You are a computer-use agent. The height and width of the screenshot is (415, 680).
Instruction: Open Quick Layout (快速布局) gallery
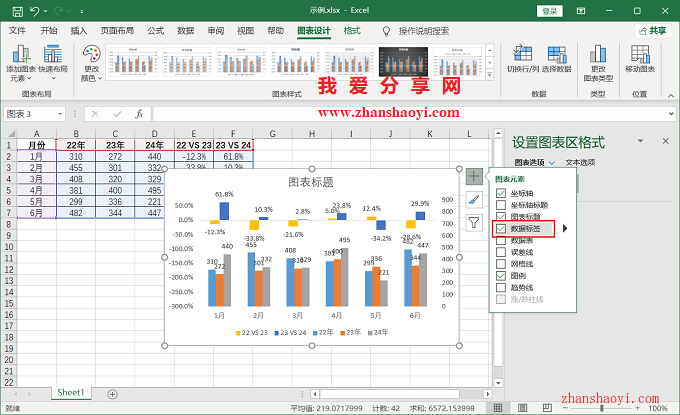[53, 64]
